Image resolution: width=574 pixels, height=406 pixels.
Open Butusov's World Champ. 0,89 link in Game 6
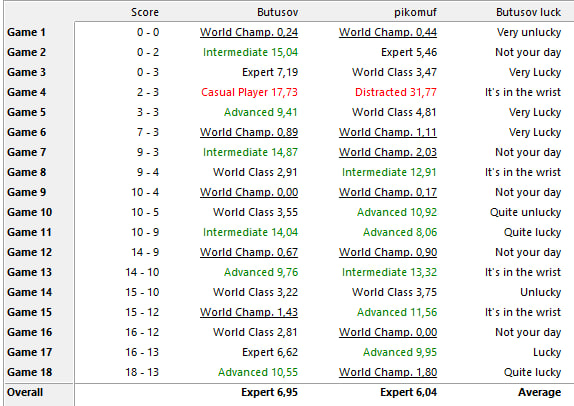click(249, 132)
